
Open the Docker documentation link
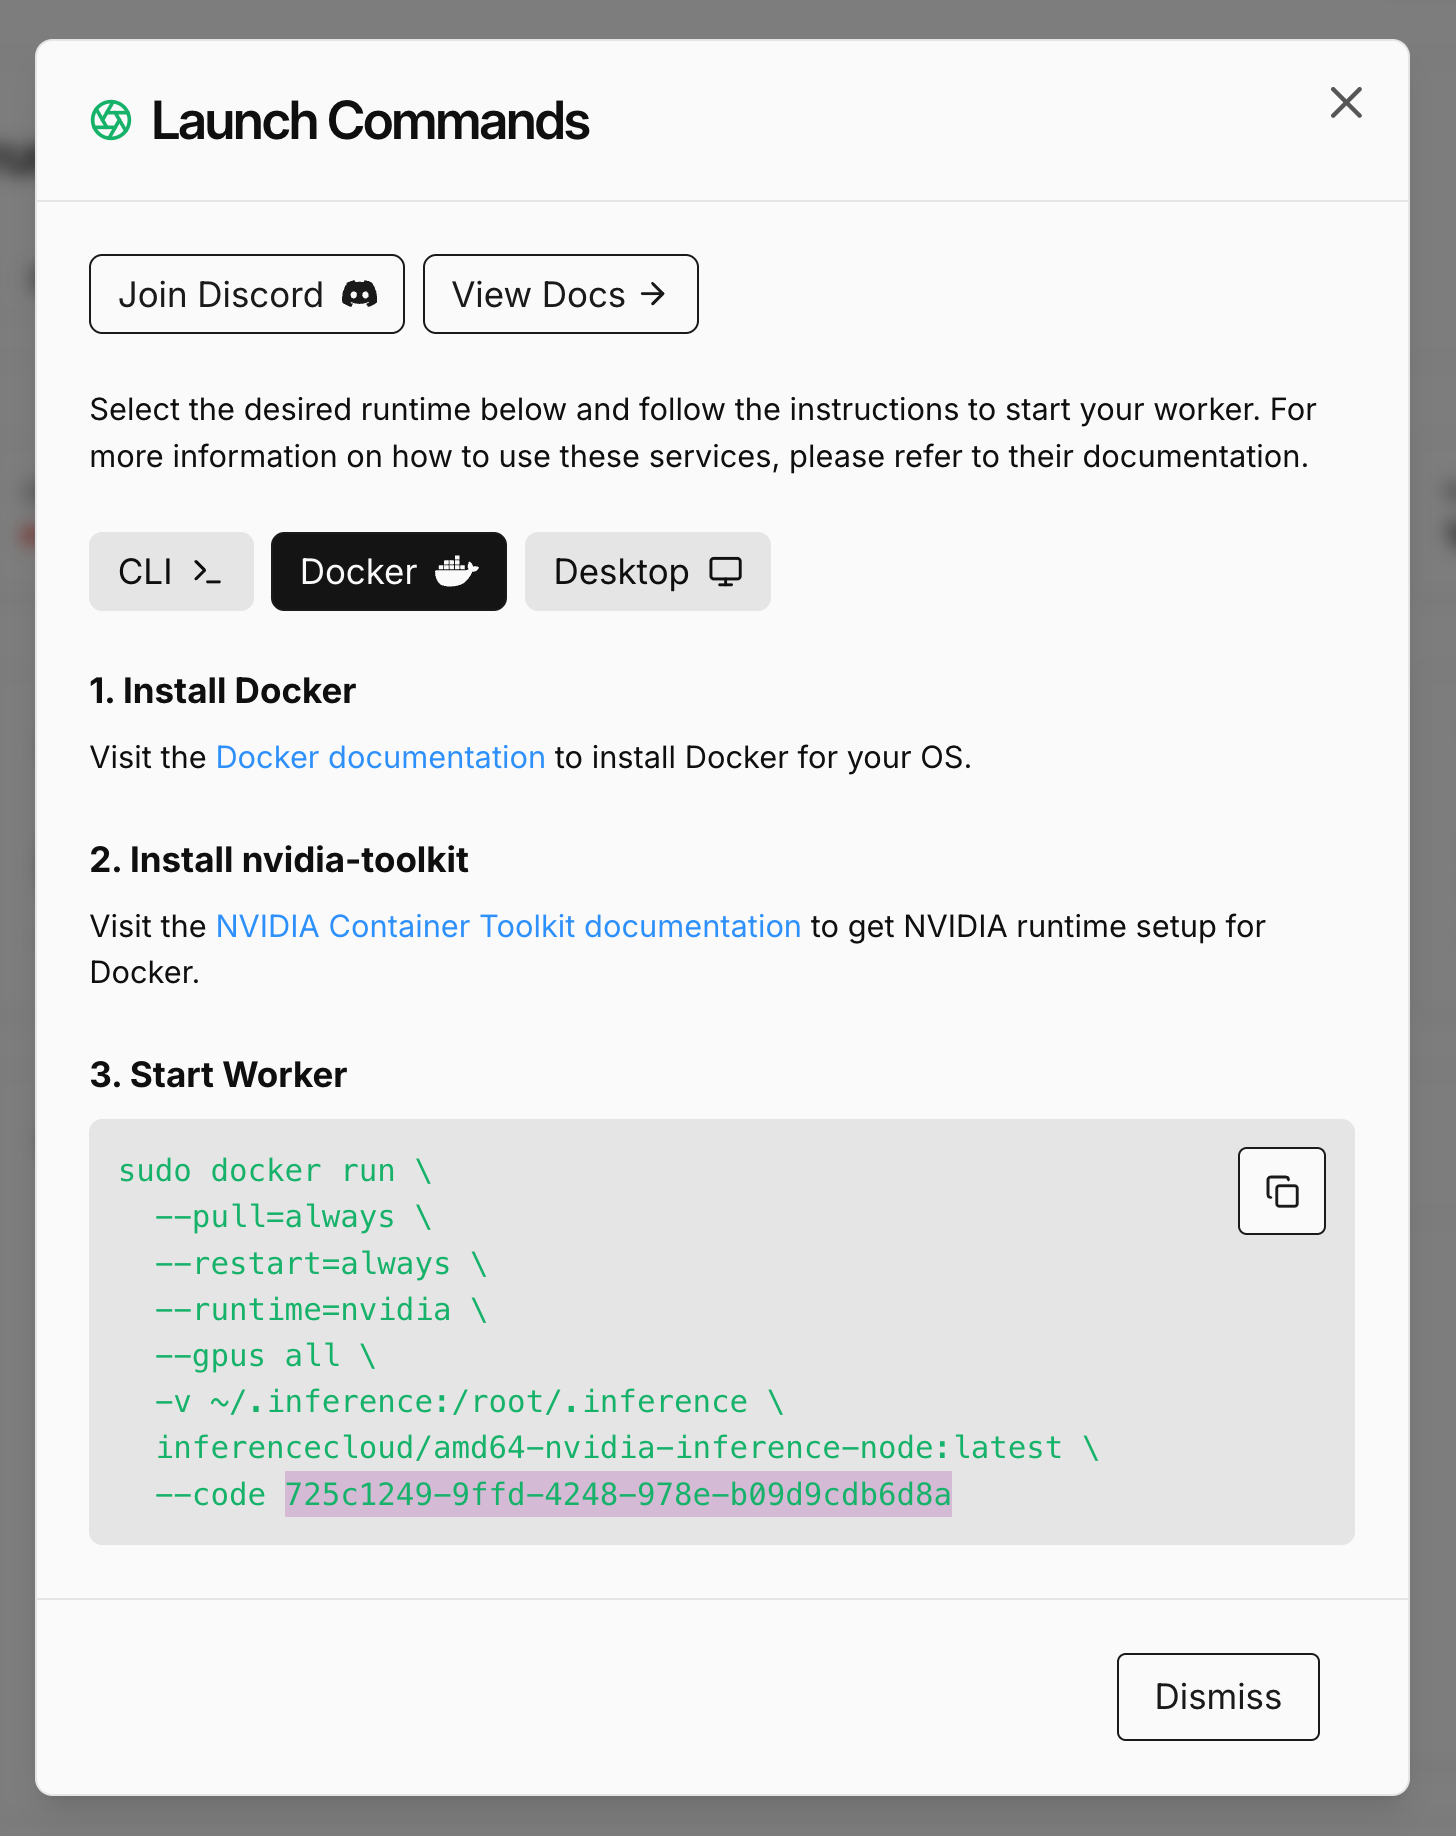(380, 757)
